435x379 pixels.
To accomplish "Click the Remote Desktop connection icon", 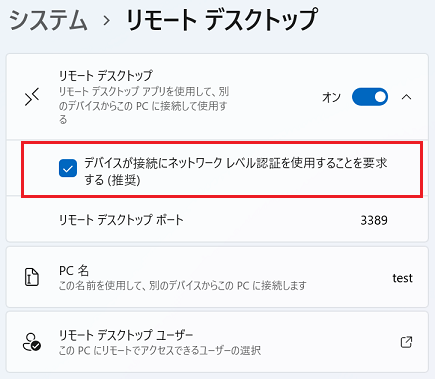I will pos(32,97).
